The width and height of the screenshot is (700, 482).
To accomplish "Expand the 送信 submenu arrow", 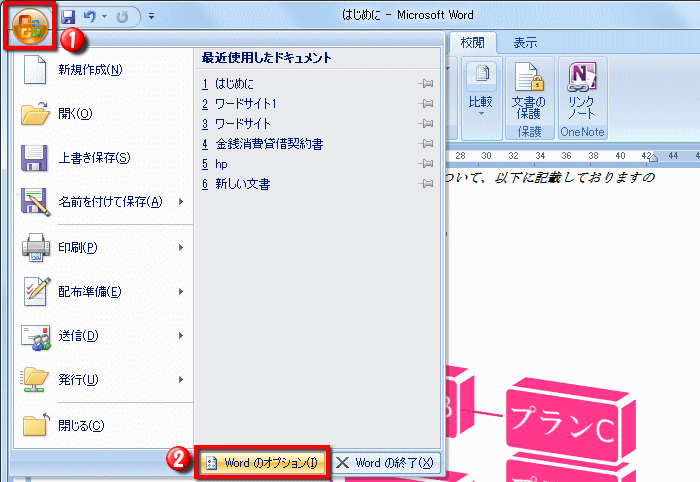I will point(181,336).
